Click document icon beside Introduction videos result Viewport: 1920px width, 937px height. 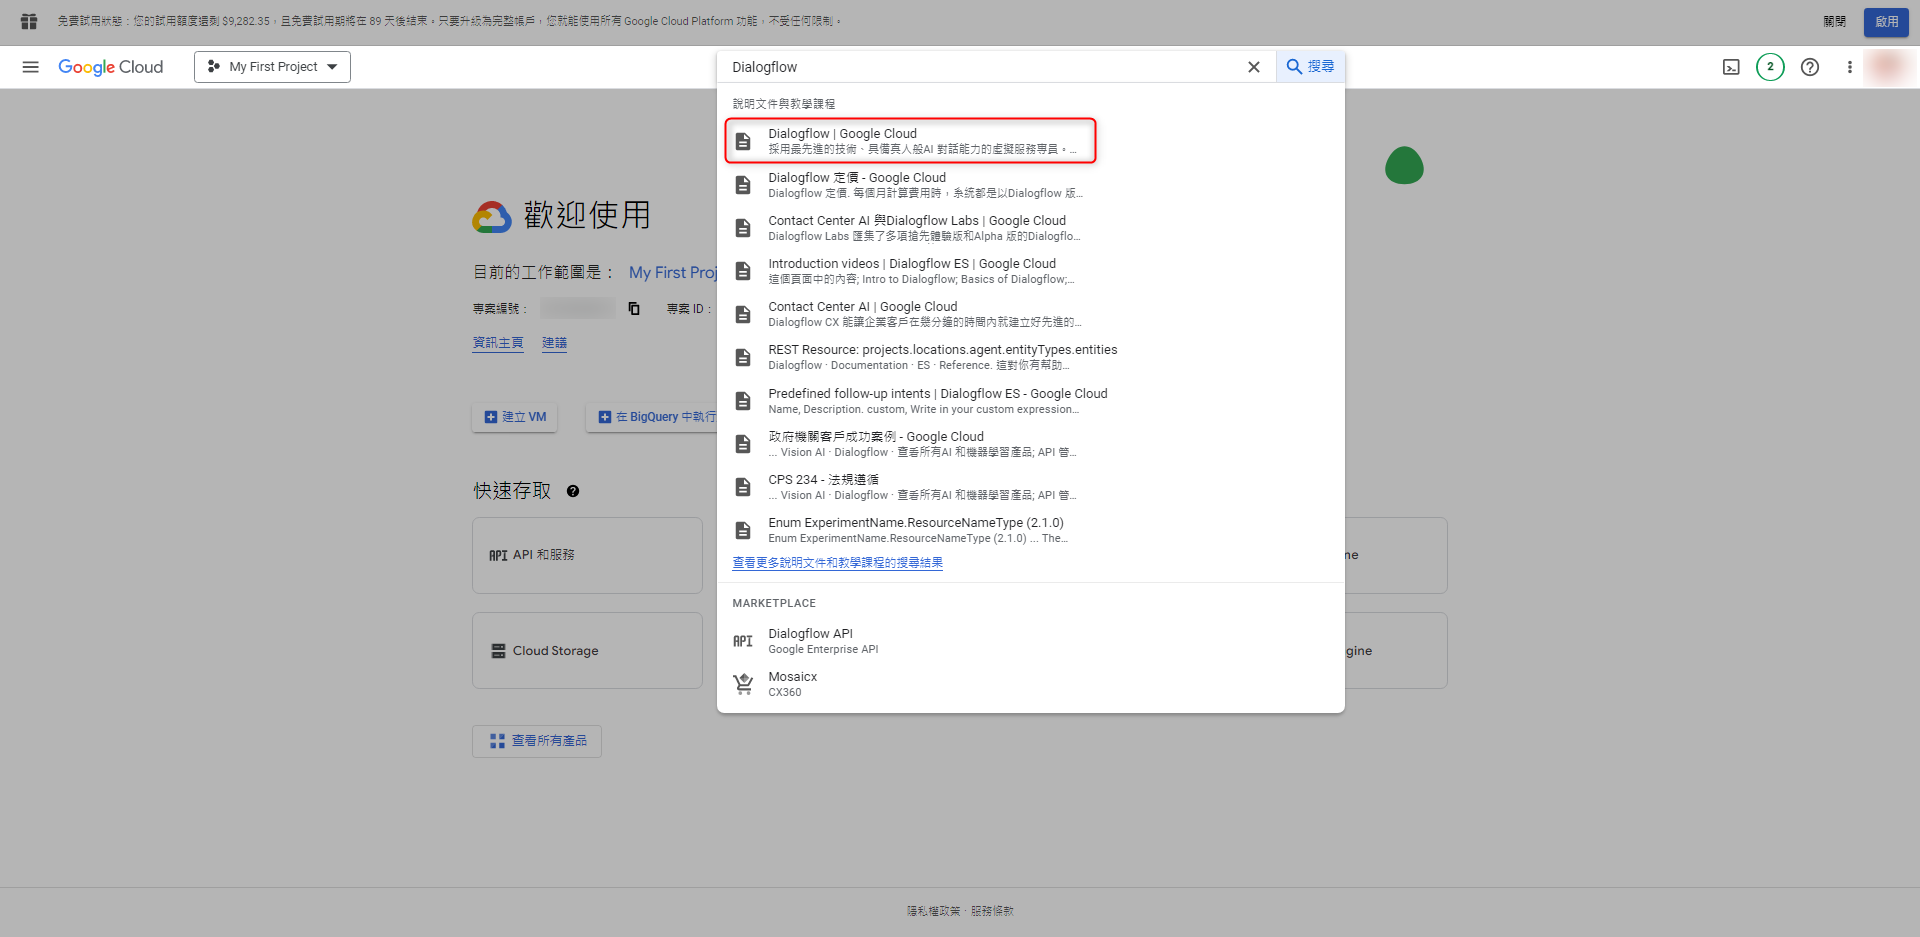click(x=743, y=271)
